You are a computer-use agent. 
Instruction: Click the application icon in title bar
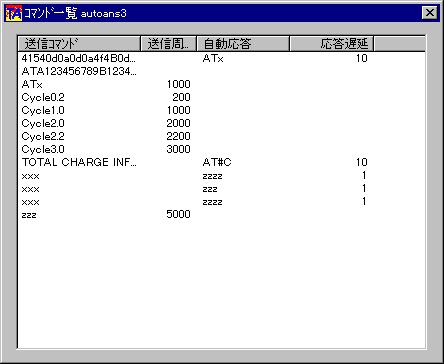click(x=14, y=13)
